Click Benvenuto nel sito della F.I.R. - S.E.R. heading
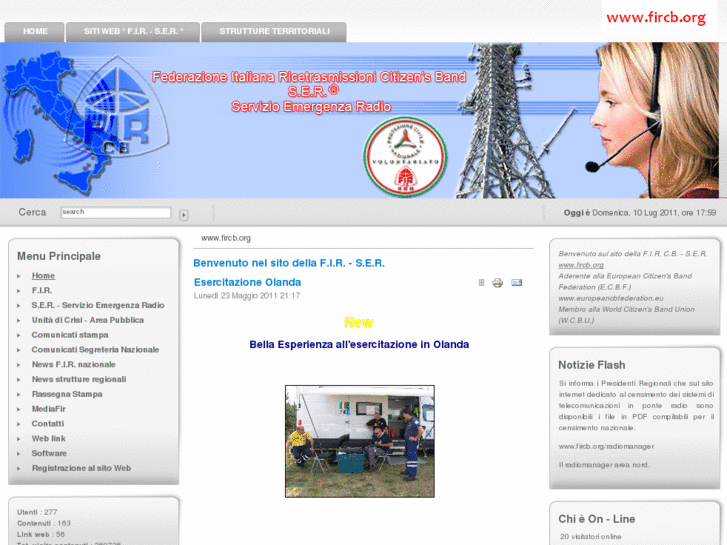 [x=289, y=263]
